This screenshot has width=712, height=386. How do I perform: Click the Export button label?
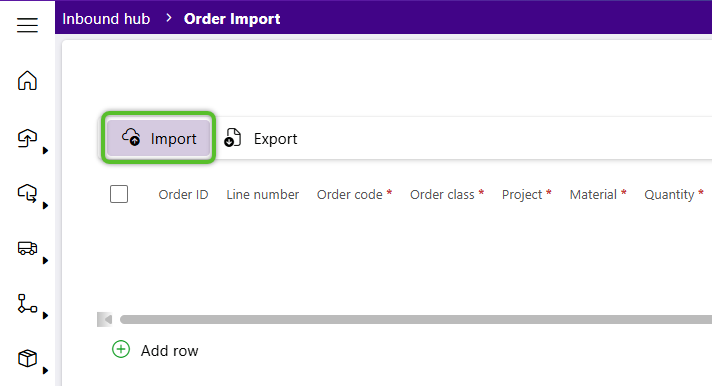pyautogui.click(x=275, y=139)
